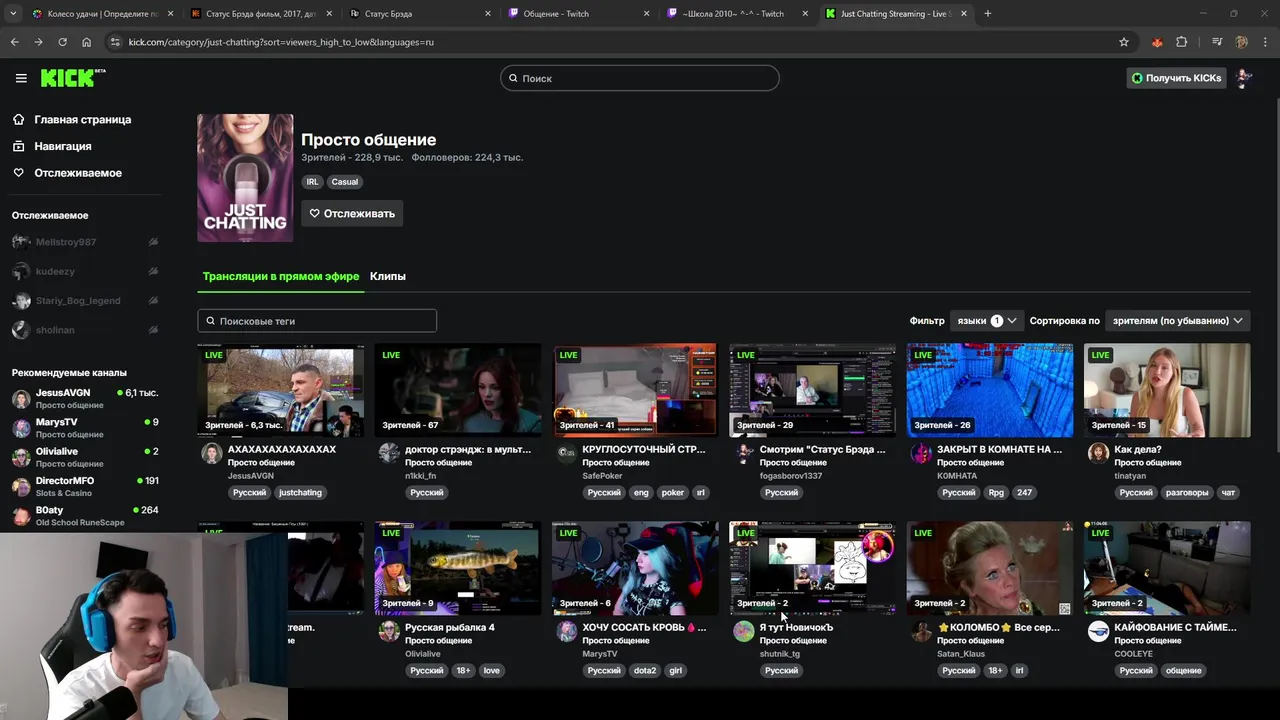Open tinatyan avatar beside Как дела?
1280x720 pixels.
point(1098,453)
